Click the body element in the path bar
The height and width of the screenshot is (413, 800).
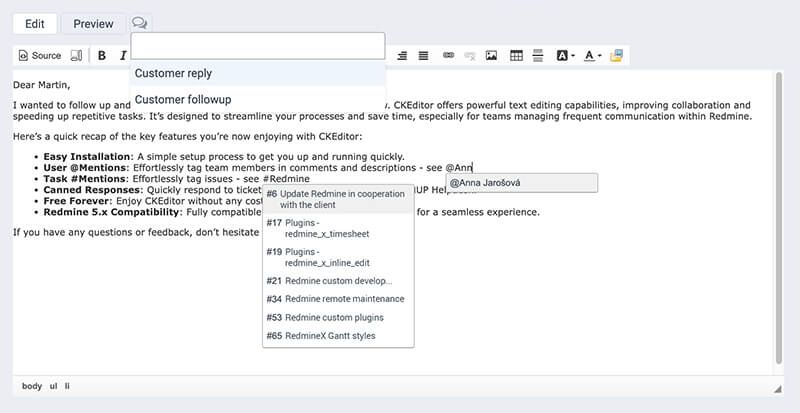click(32, 386)
